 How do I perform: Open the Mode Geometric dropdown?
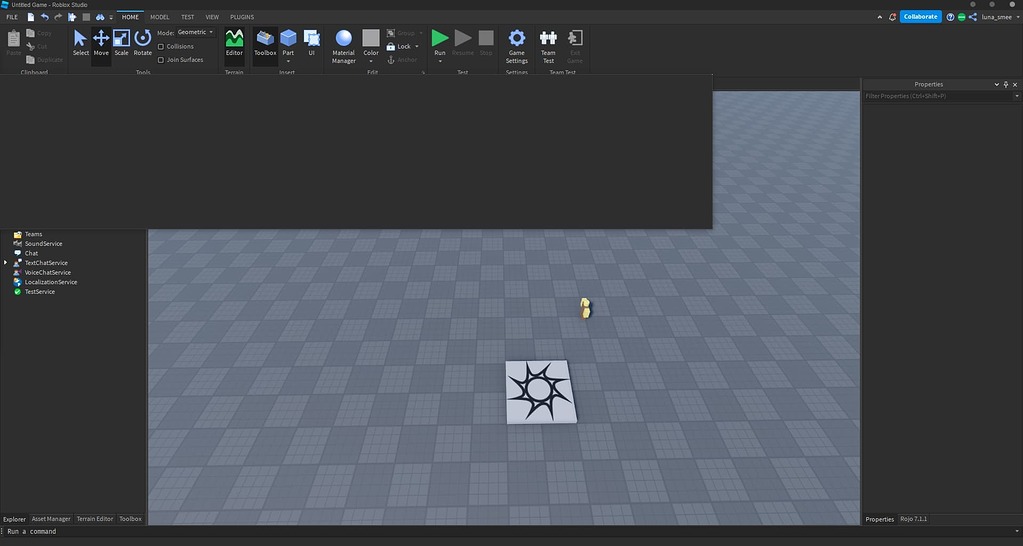coord(195,32)
